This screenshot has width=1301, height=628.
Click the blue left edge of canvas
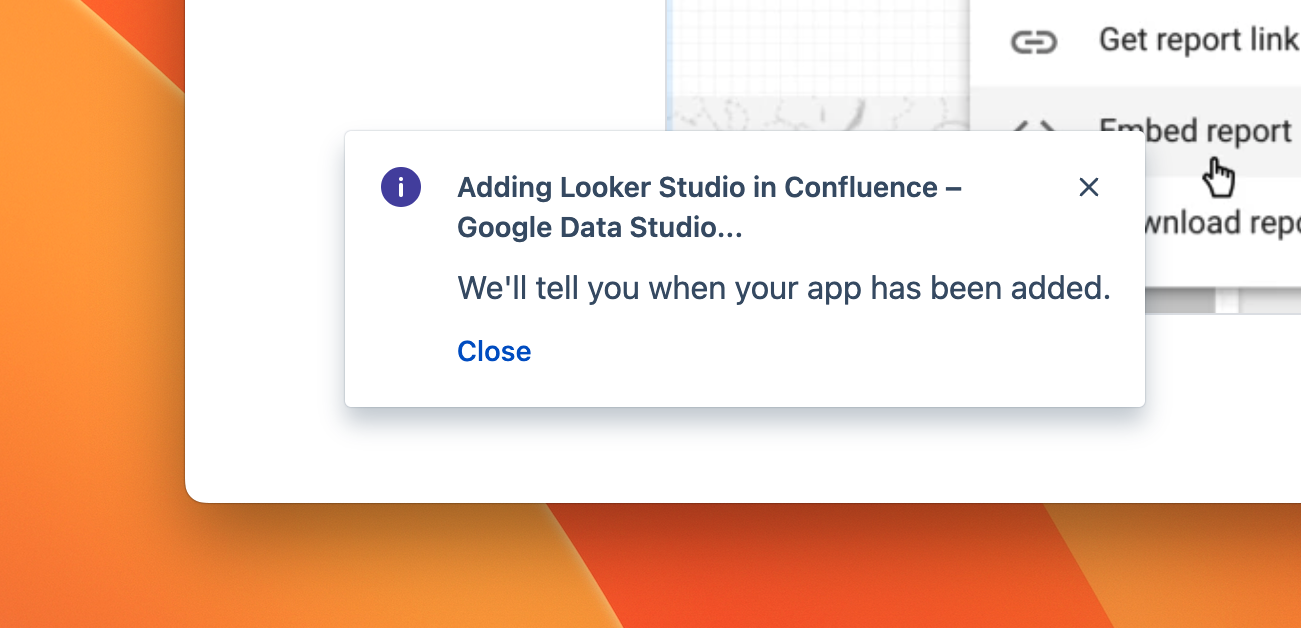667,60
